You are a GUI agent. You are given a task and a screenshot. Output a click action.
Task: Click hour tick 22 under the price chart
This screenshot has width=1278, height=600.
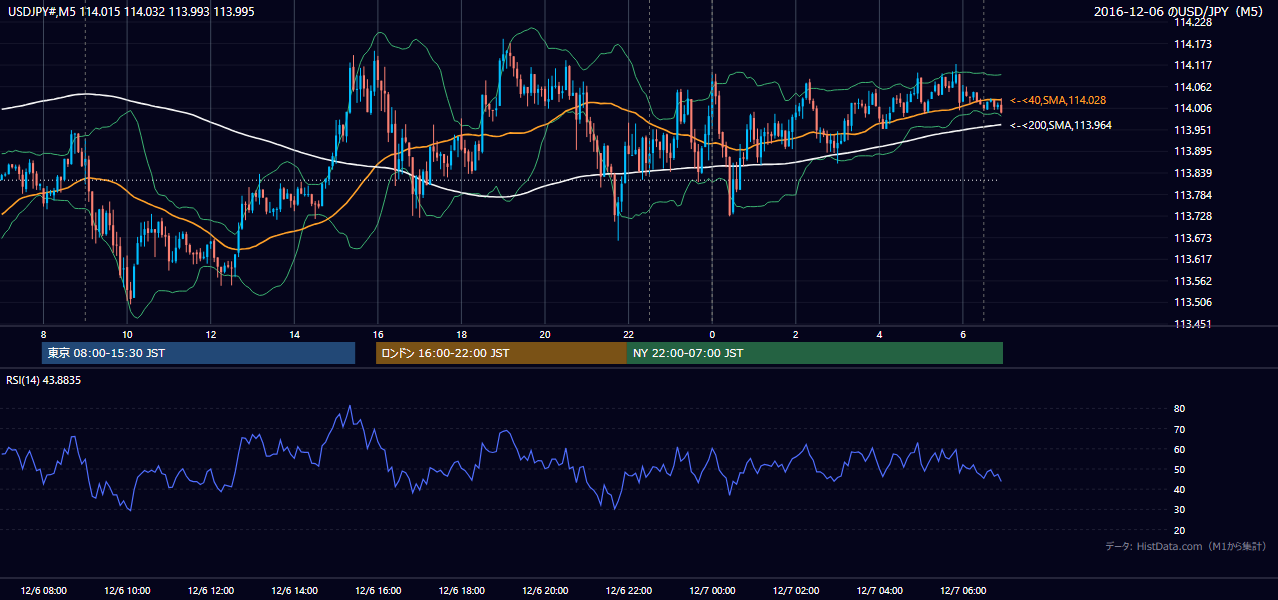pos(628,334)
